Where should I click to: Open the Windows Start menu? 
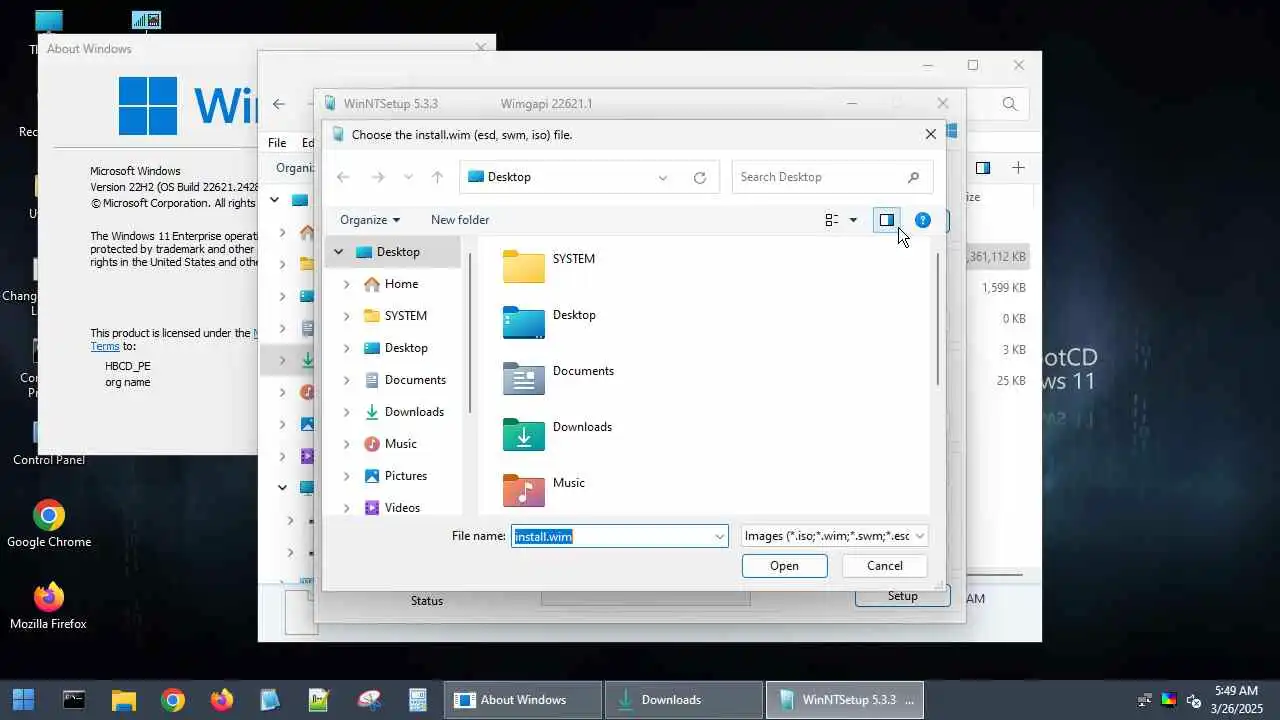(23, 700)
